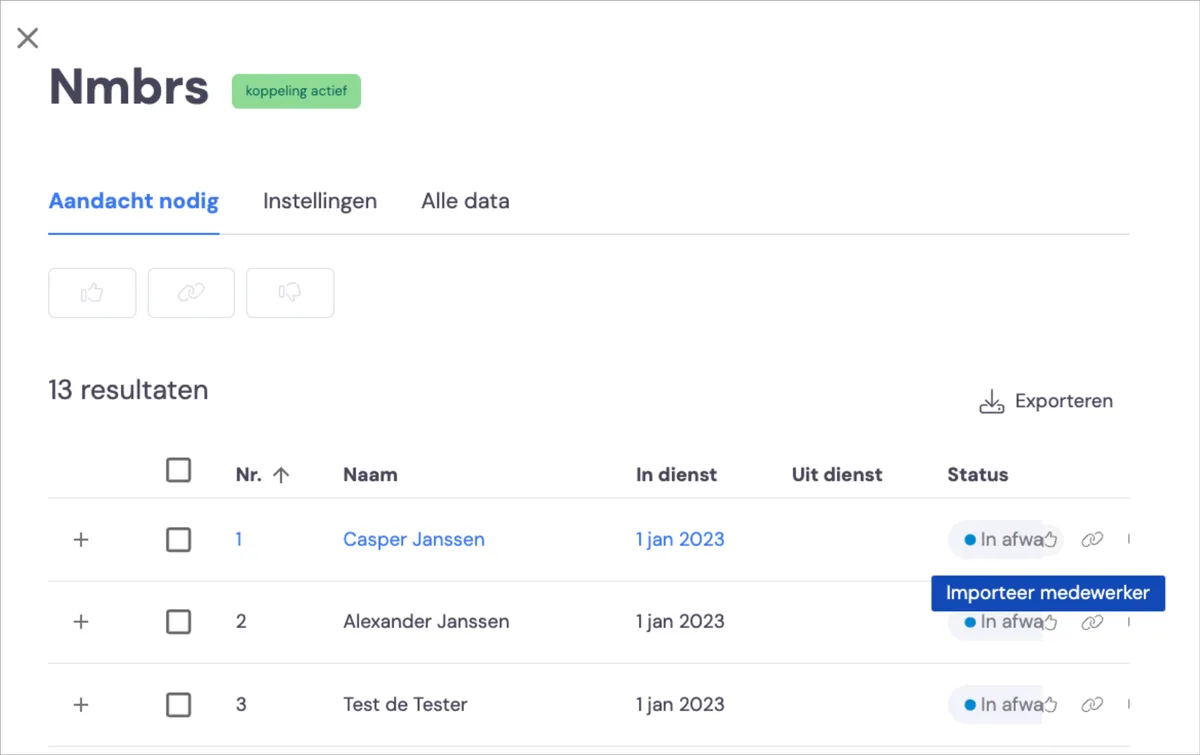Click the name Test de Tester

(x=405, y=705)
